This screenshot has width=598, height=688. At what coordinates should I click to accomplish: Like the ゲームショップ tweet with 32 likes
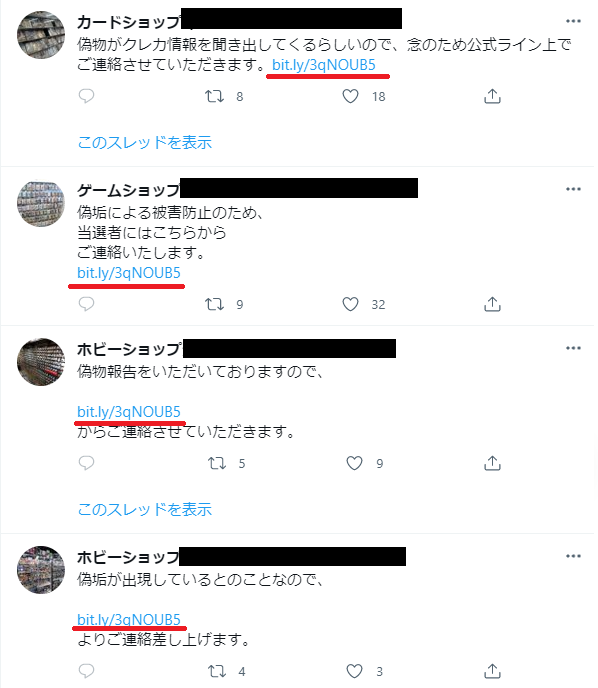point(350,304)
